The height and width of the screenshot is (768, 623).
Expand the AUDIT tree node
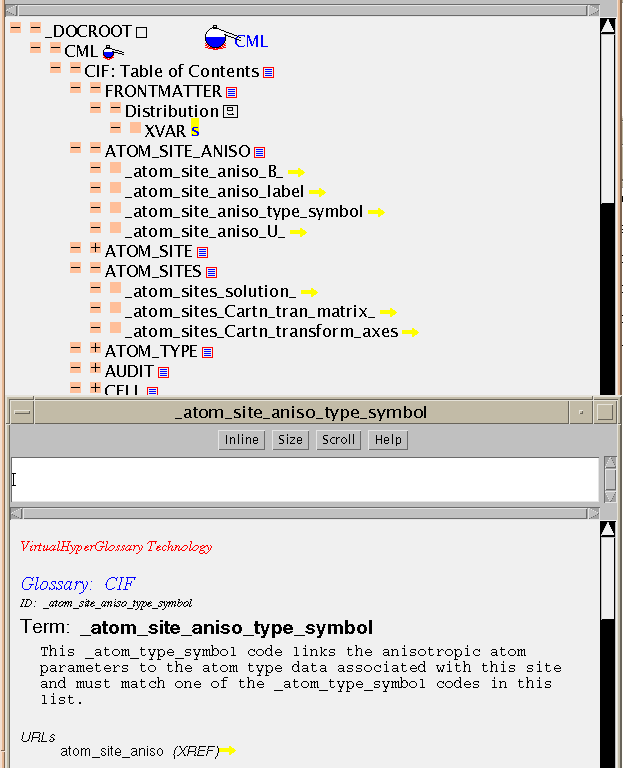(x=95, y=371)
